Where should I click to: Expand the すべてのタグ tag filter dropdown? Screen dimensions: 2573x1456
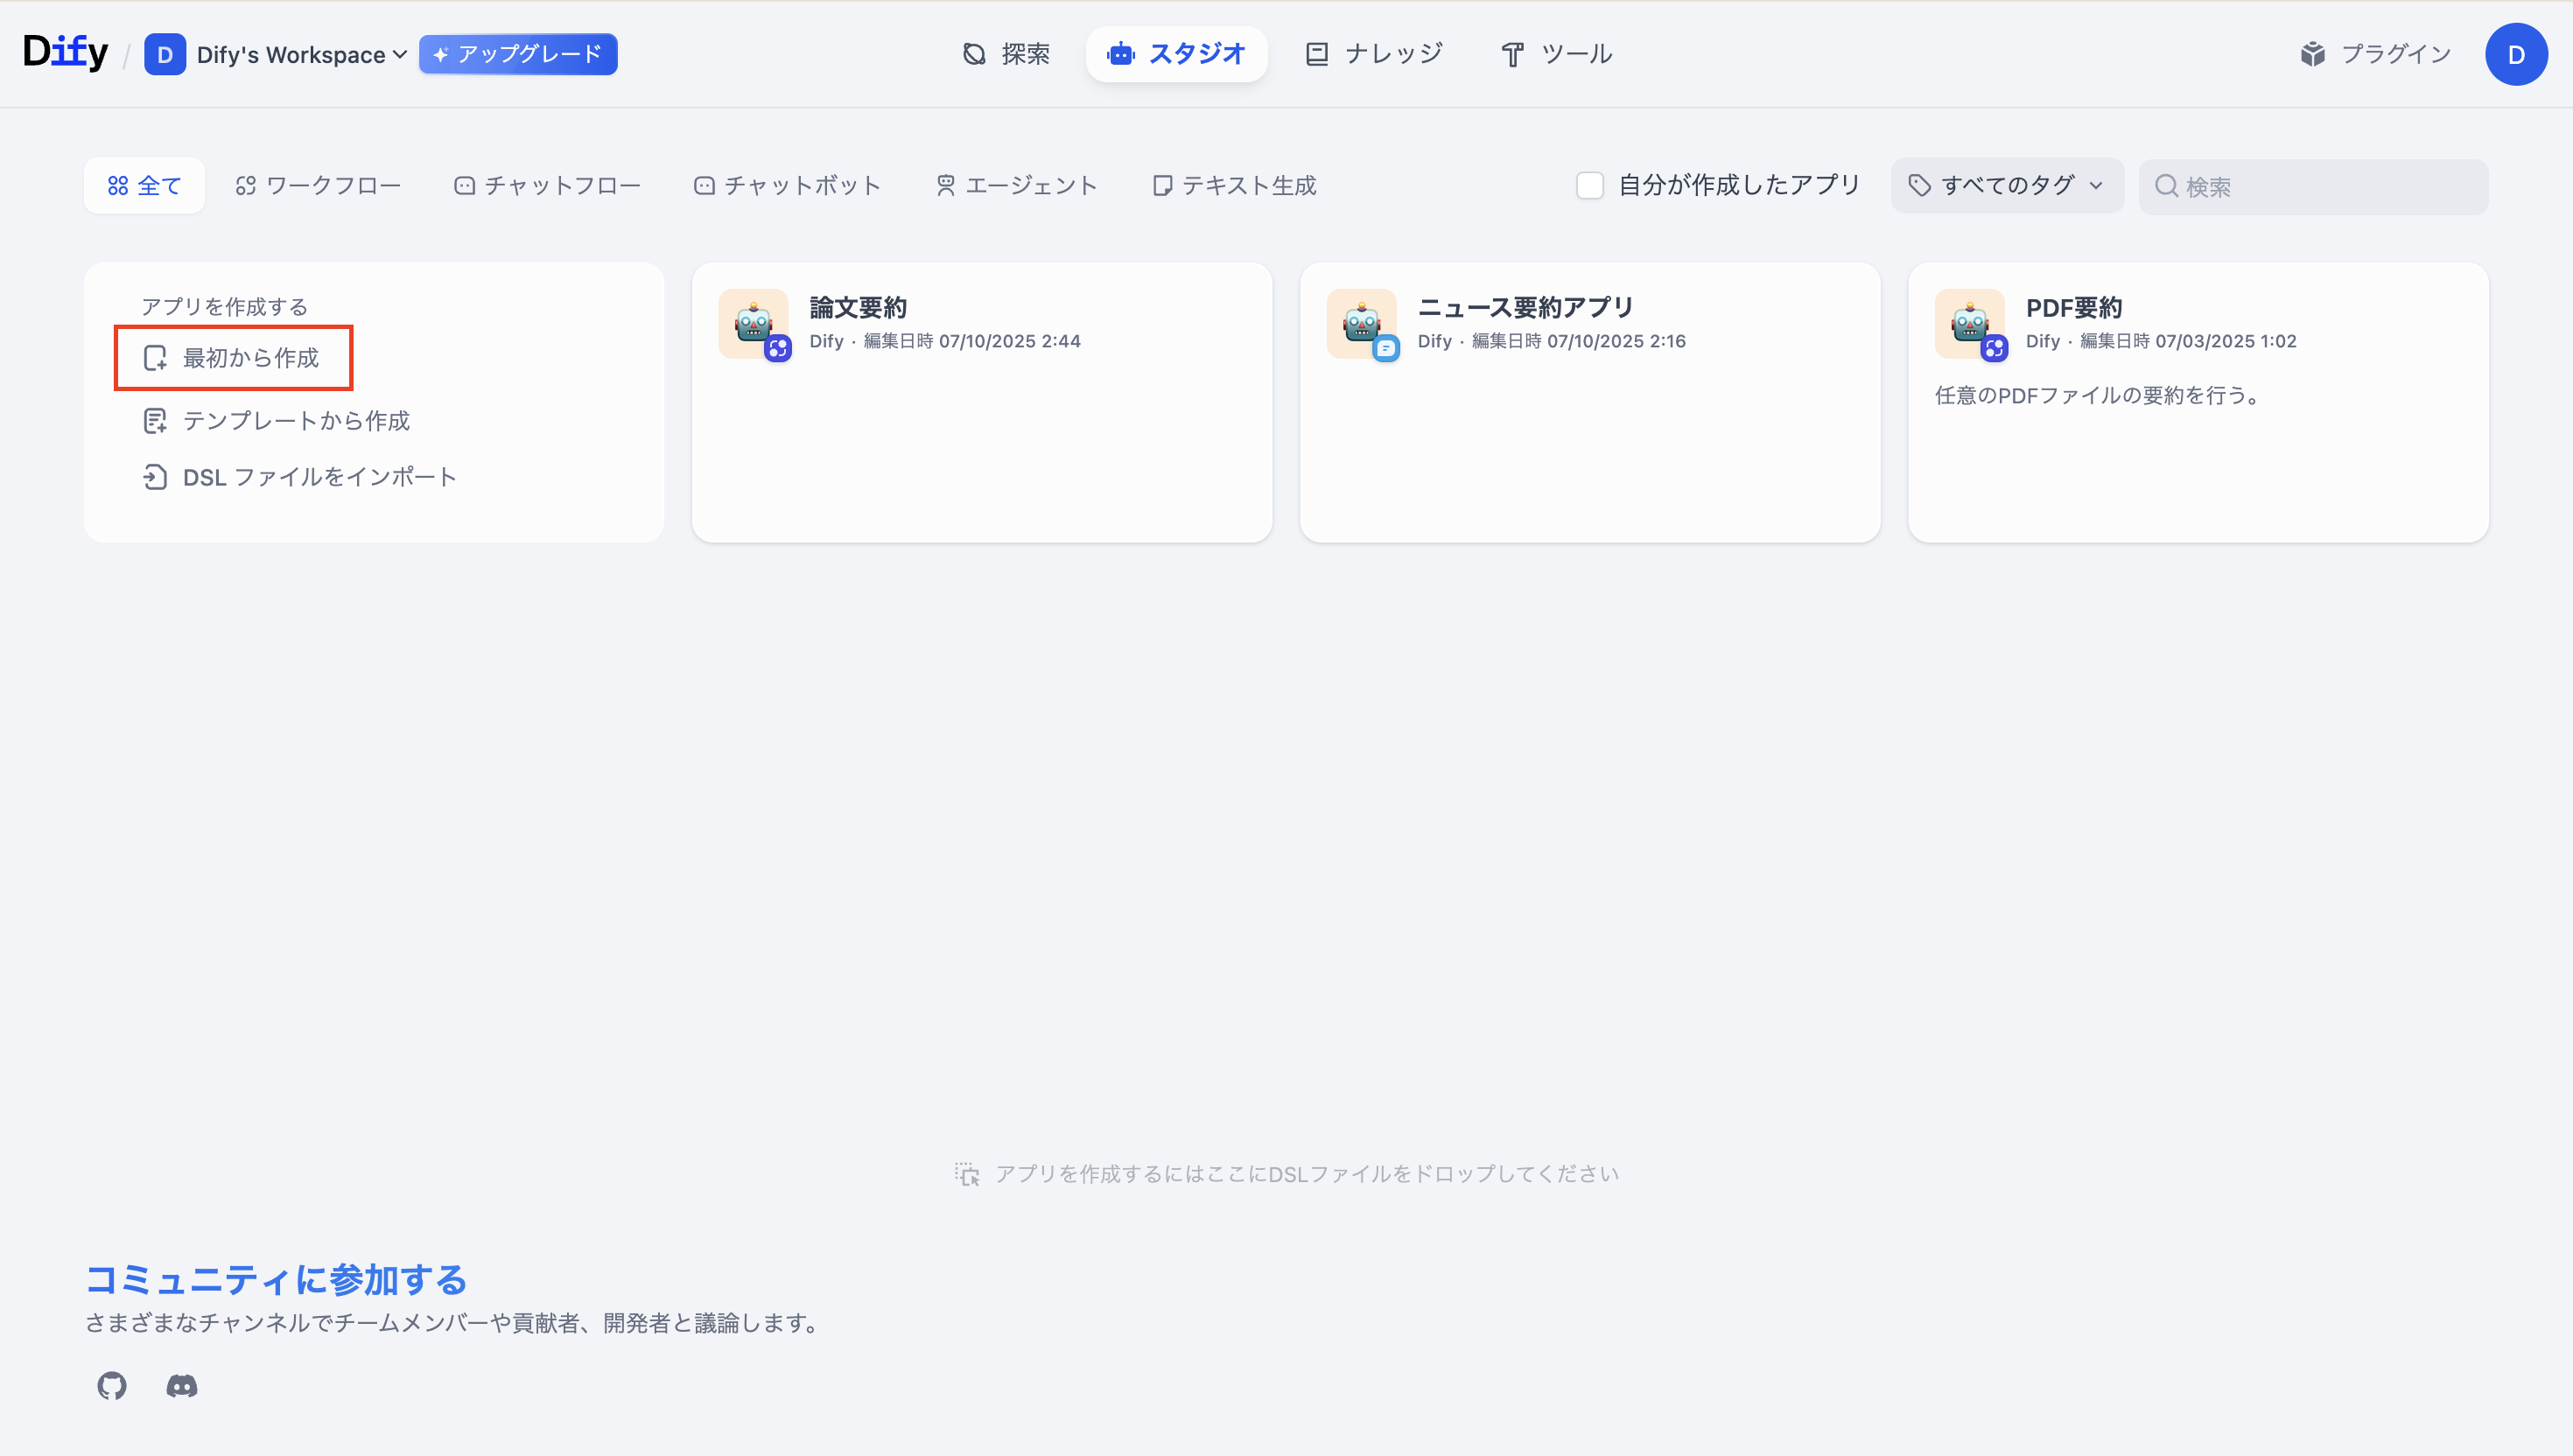2006,185
